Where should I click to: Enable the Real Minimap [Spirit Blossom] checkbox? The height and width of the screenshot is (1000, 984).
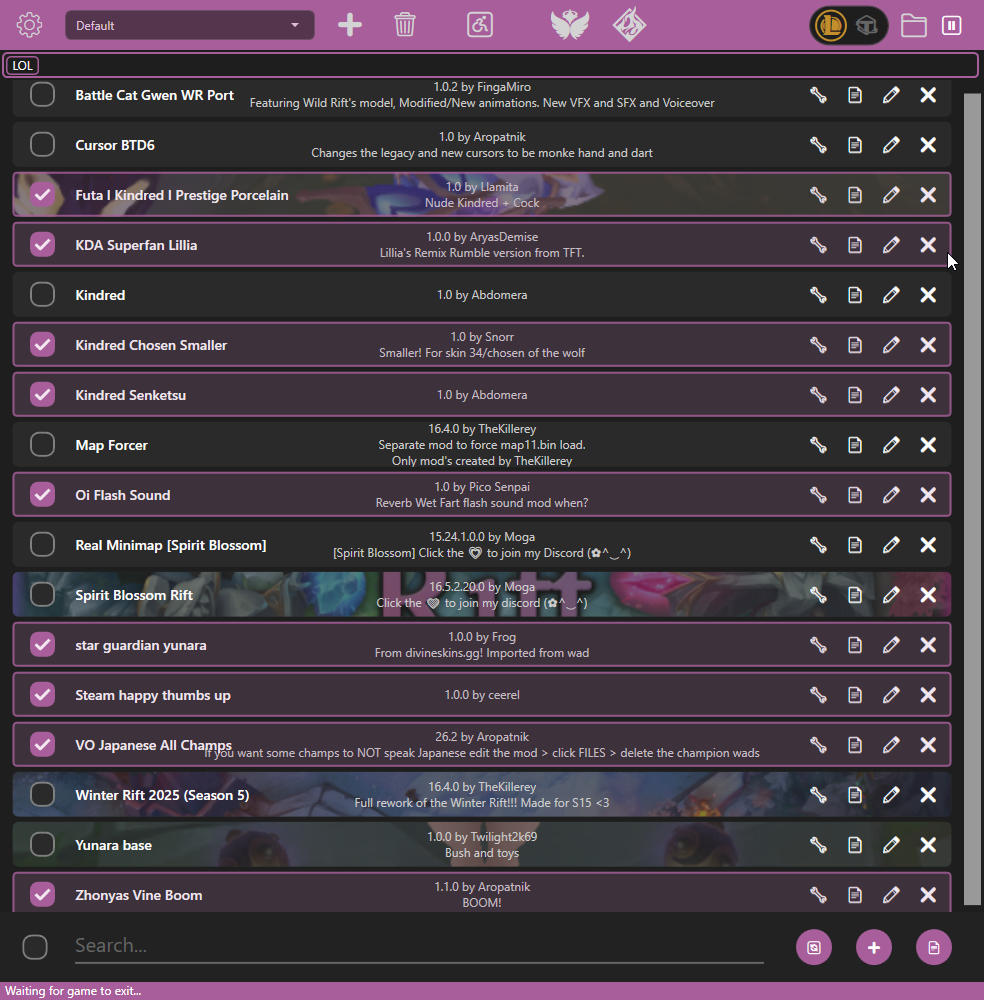42,545
